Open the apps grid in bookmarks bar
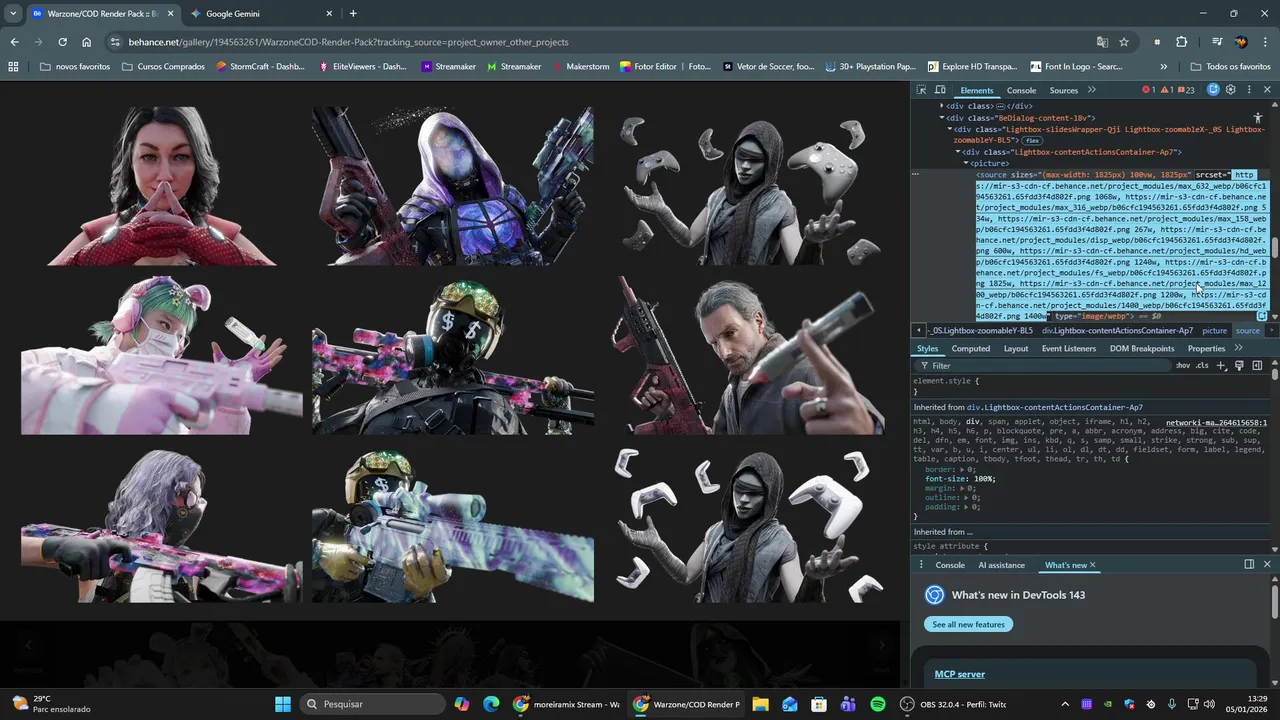Image resolution: width=1280 pixels, height=720 pixels. click(13, 67)
